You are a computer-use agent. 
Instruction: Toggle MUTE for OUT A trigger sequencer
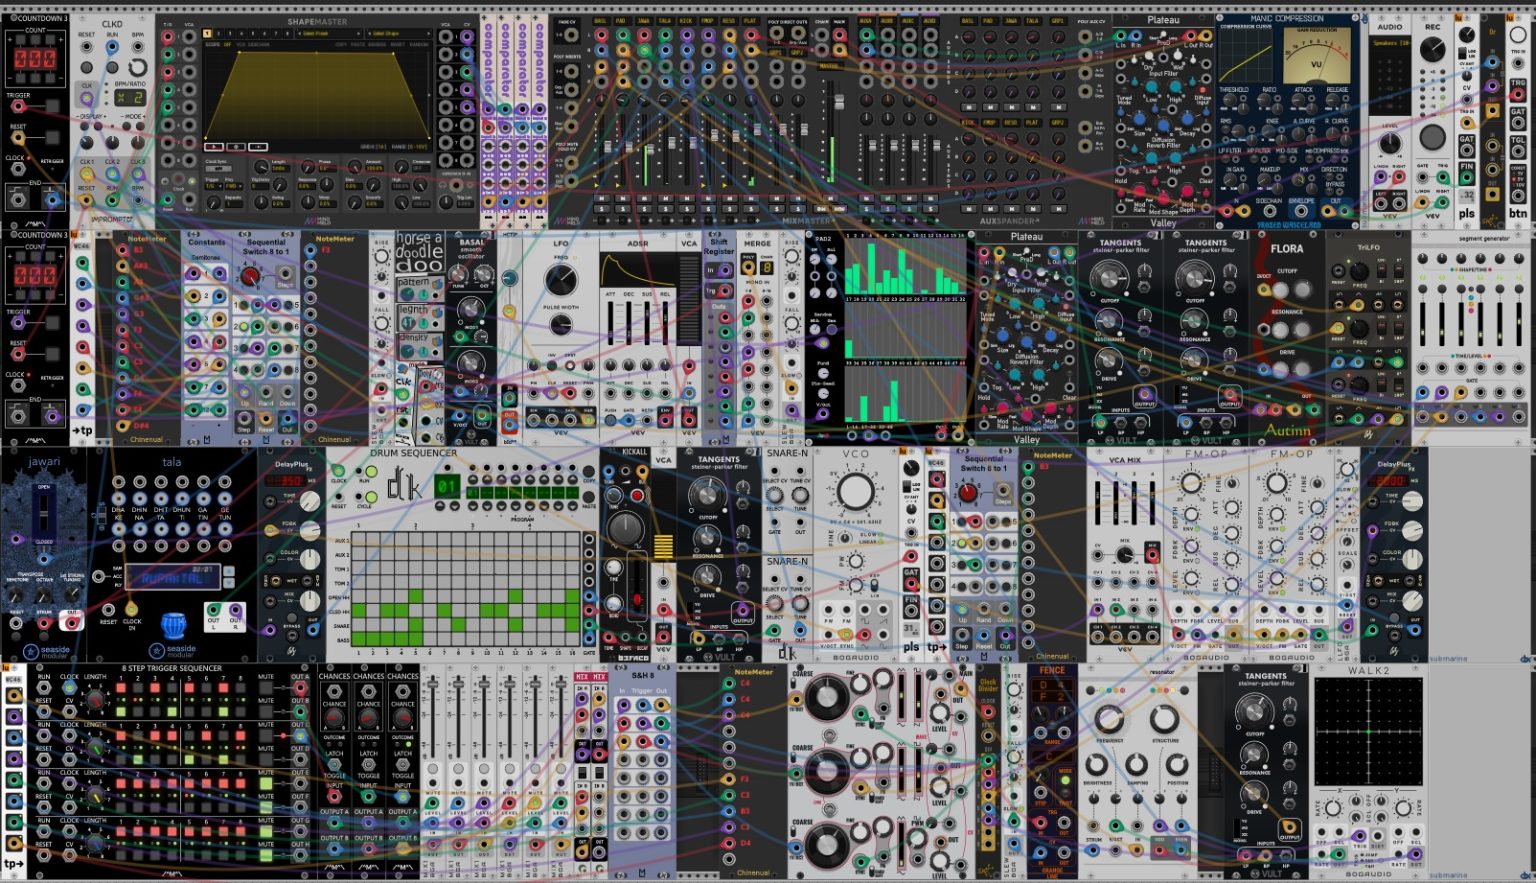coord(265,688)
